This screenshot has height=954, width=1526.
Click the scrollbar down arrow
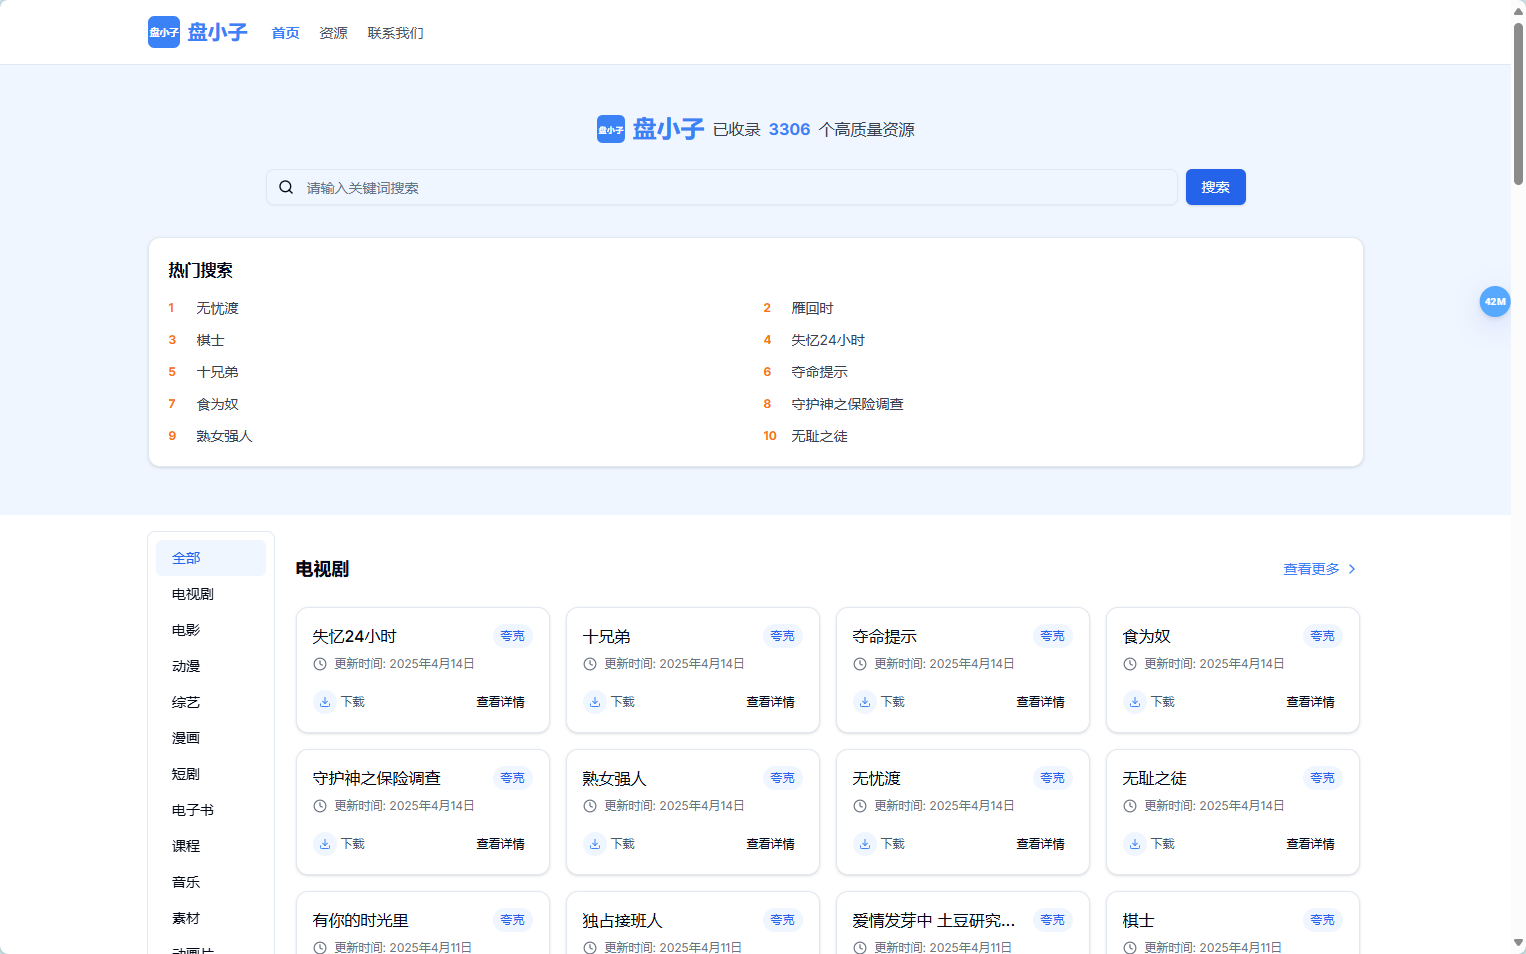(x=1518, y=943)
